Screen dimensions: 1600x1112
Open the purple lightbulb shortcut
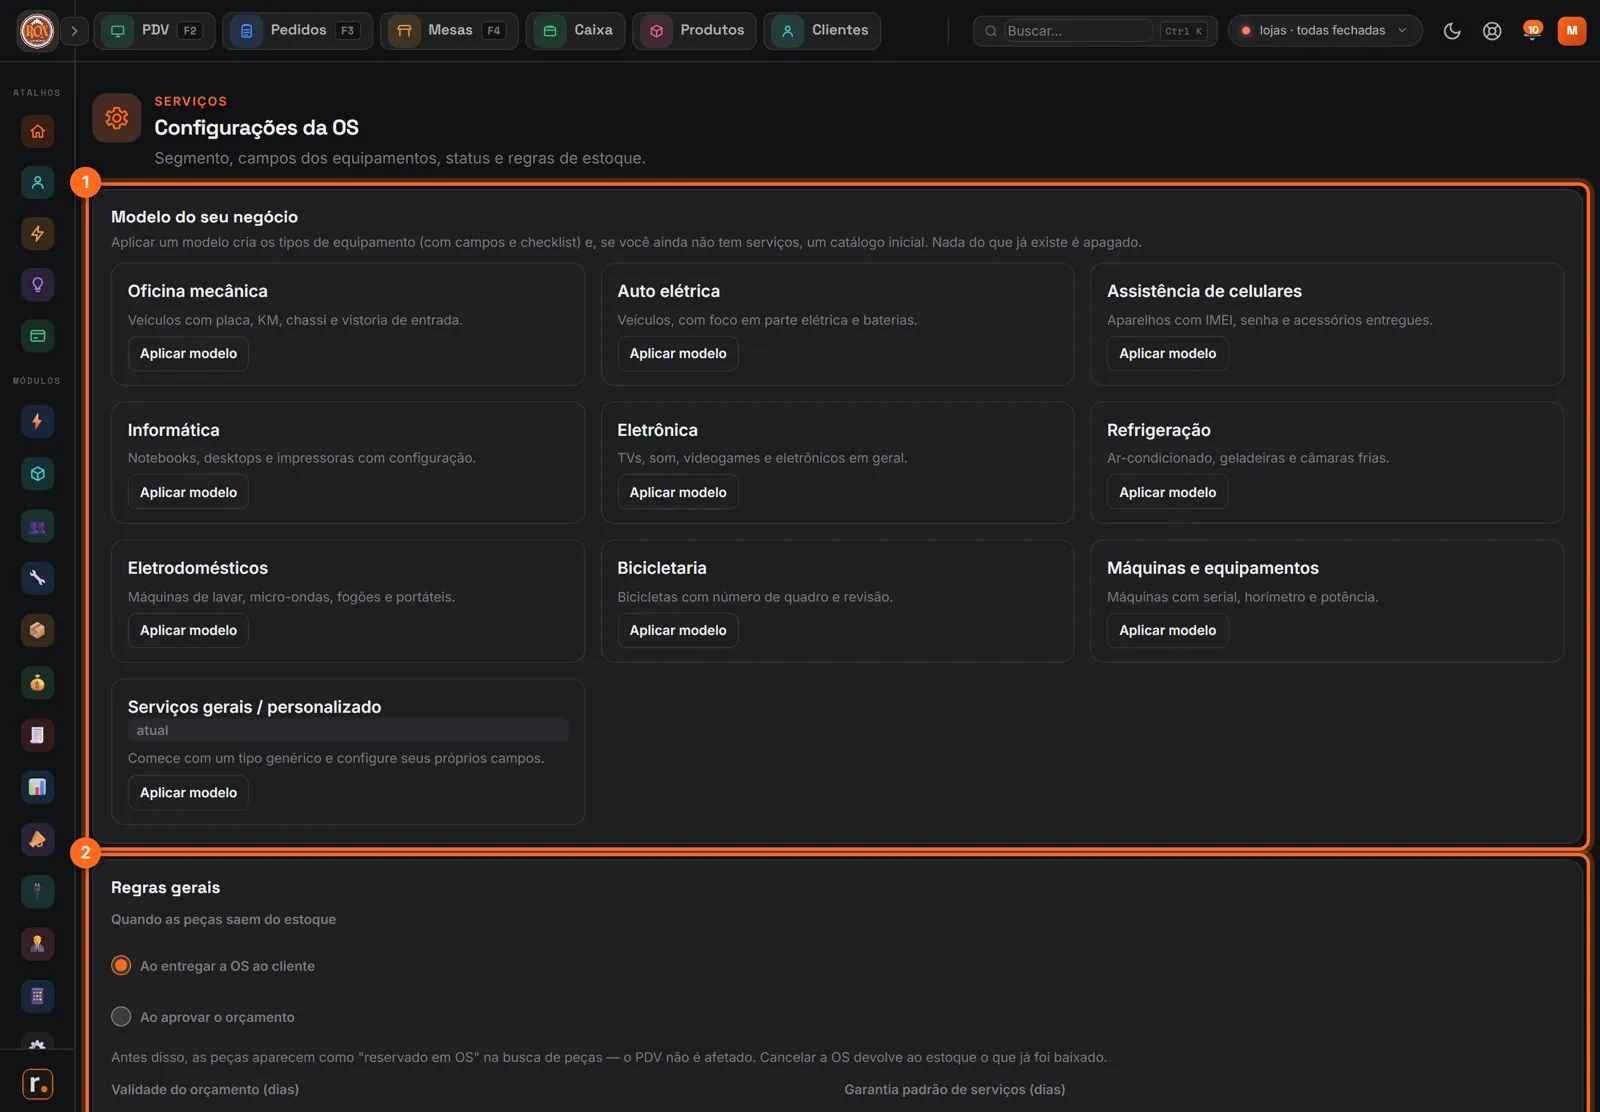(x=37, y=285)
